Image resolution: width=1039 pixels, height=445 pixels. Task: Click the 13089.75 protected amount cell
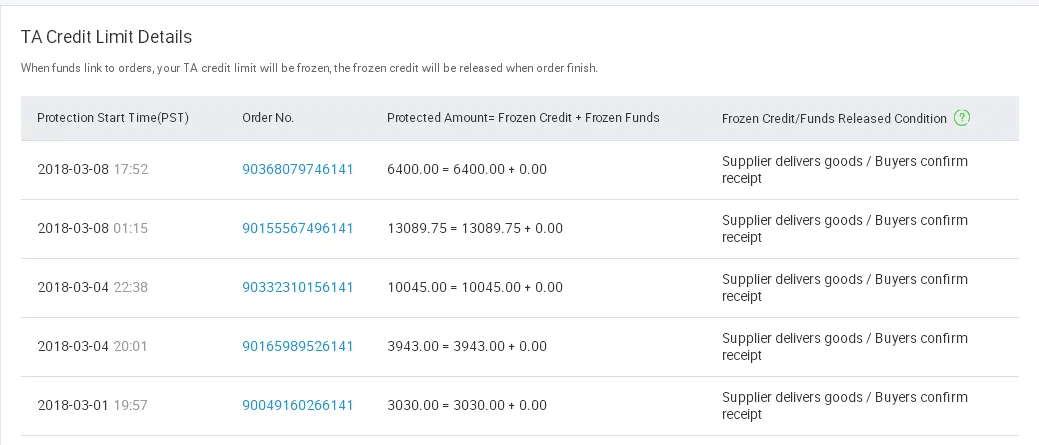(x=475, y=228)
